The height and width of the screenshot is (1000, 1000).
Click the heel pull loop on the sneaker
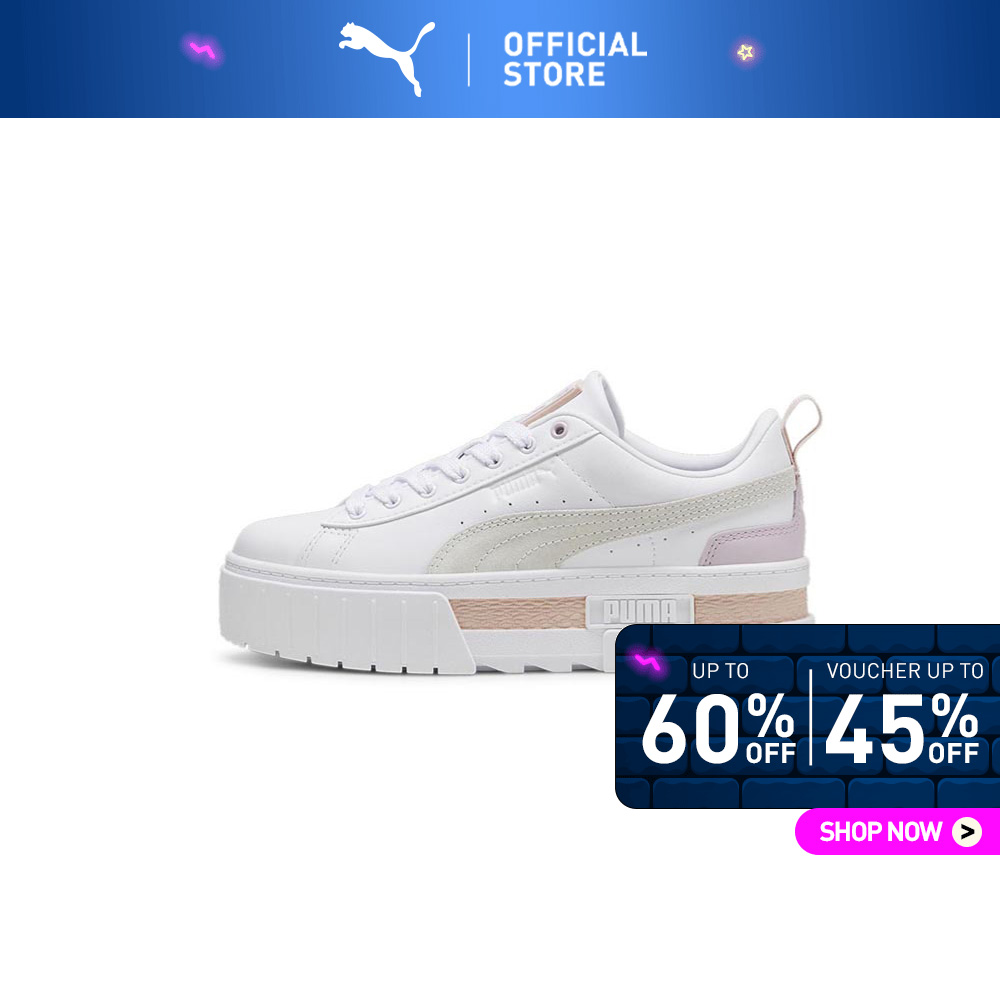point(804,419)
